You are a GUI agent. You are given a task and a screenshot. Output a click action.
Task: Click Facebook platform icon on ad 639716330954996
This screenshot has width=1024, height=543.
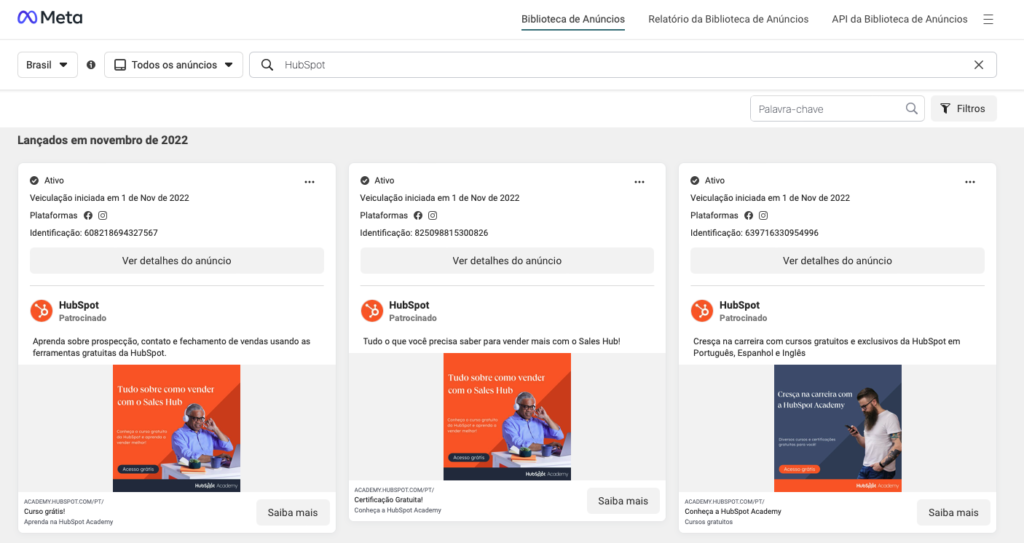click(748, 215)
